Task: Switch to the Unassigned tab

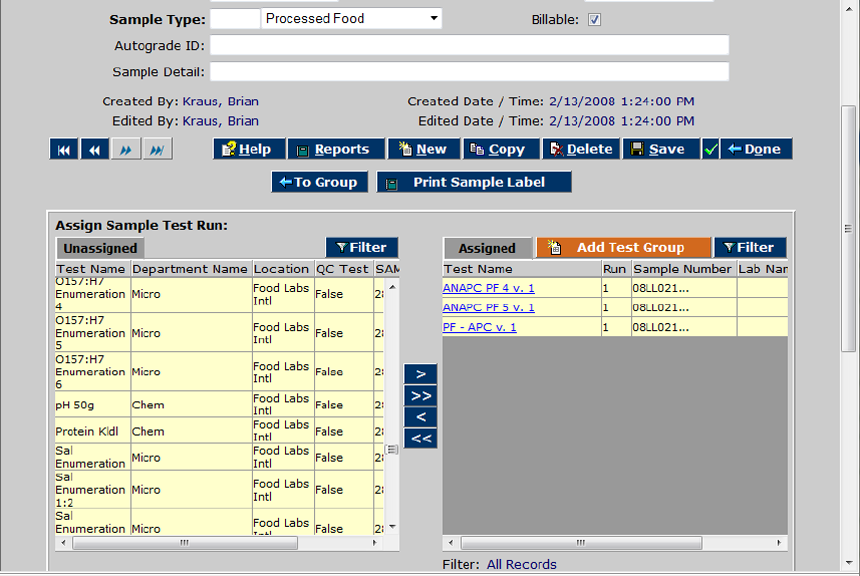Action: point(100,248)
